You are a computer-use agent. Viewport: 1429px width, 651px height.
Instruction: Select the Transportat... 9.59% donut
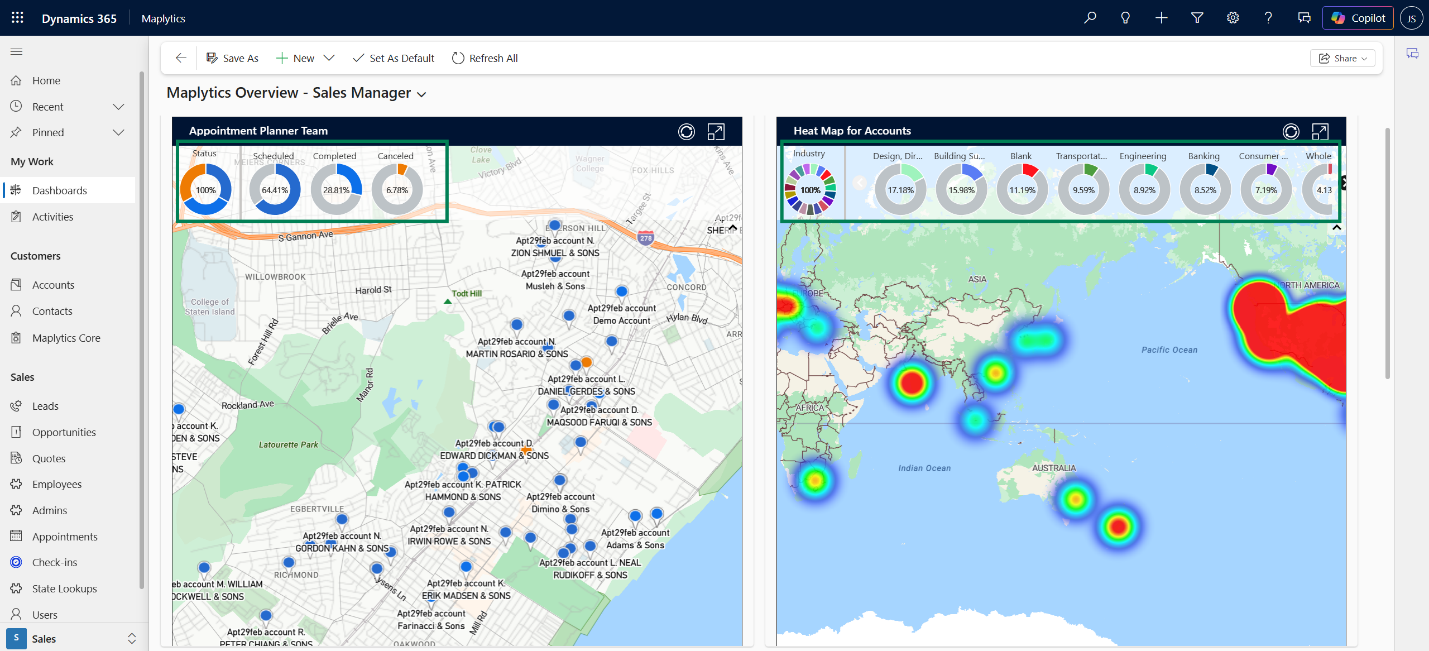(x=1083, y=189)
